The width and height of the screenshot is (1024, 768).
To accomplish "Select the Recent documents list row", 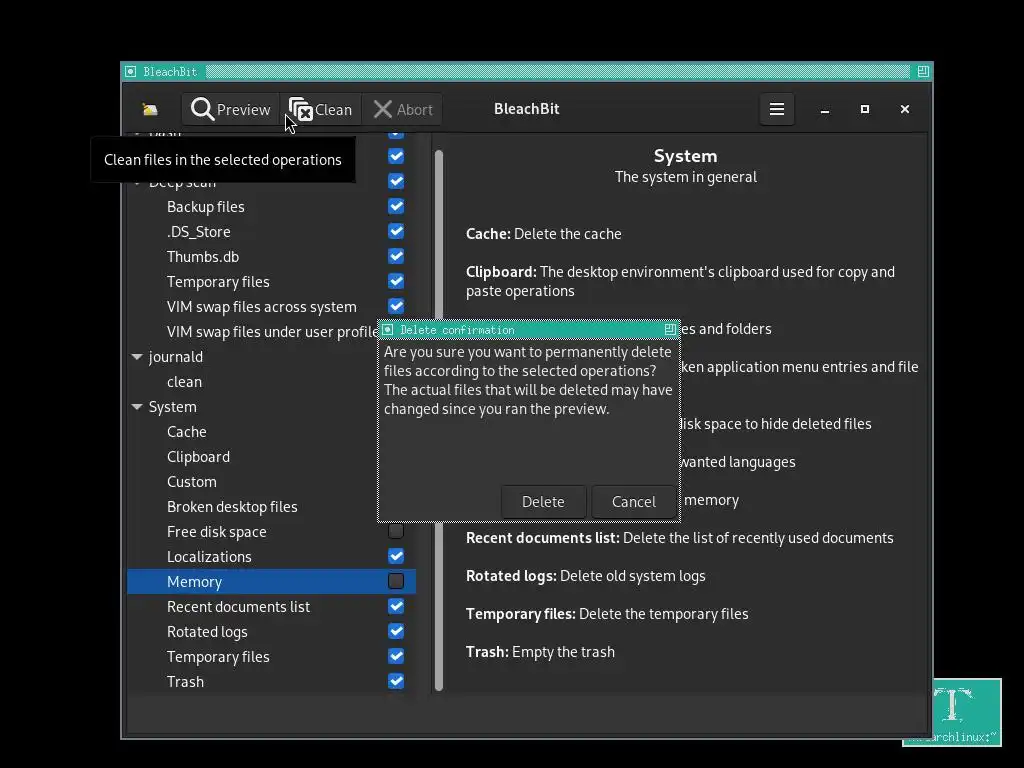I will [x=271, y=607].
